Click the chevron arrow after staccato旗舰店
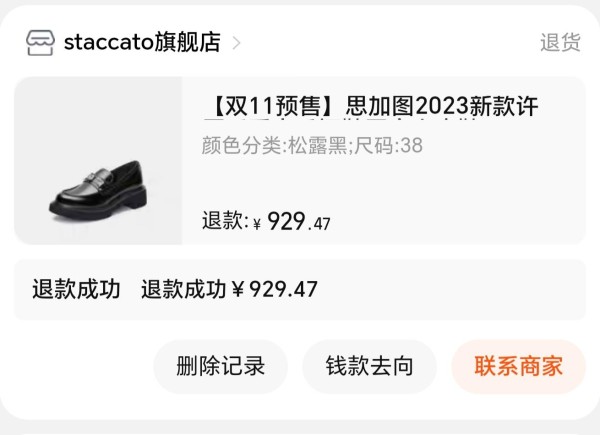The height and width of the screenshot is (435, 600). point(236,43)
